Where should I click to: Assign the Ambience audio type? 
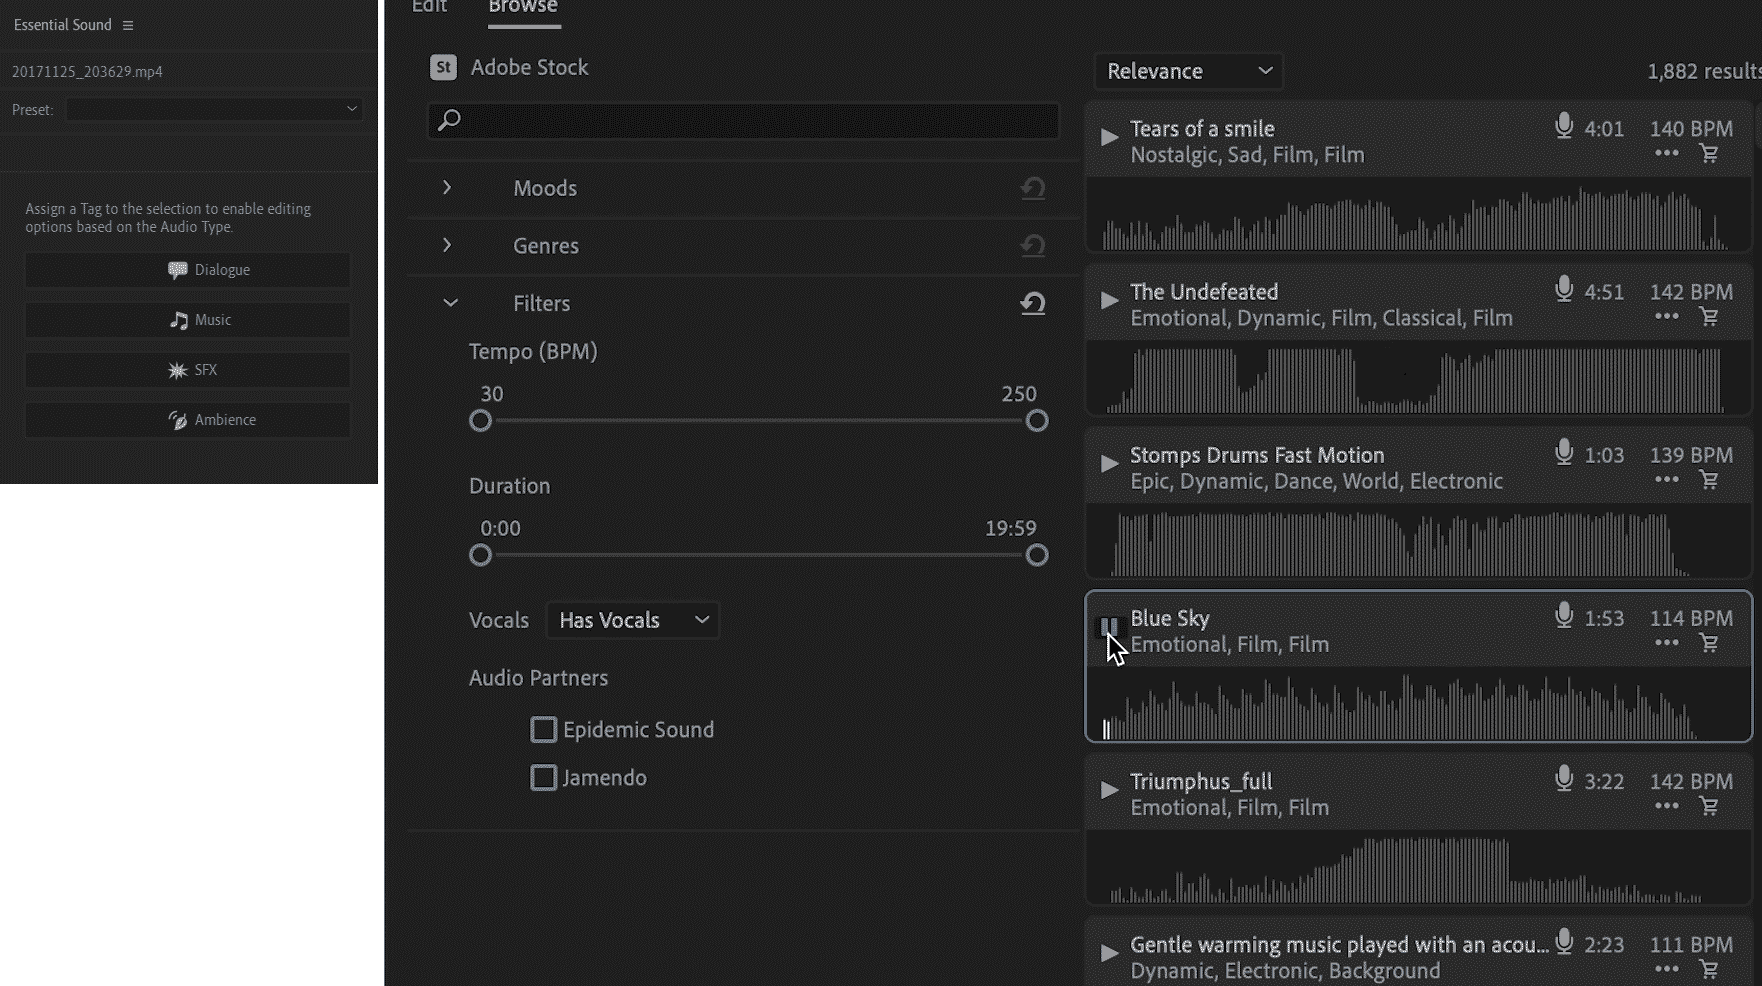[188, 420]
